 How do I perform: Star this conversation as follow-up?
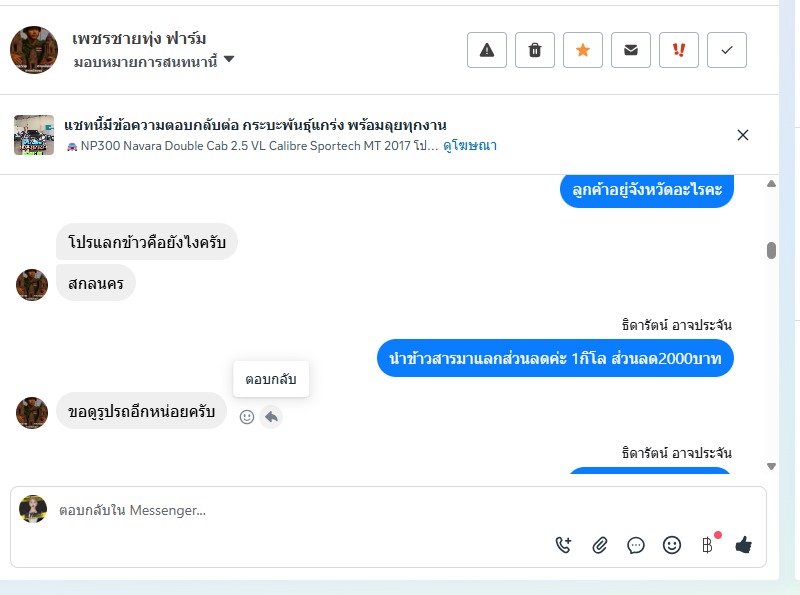583,50
